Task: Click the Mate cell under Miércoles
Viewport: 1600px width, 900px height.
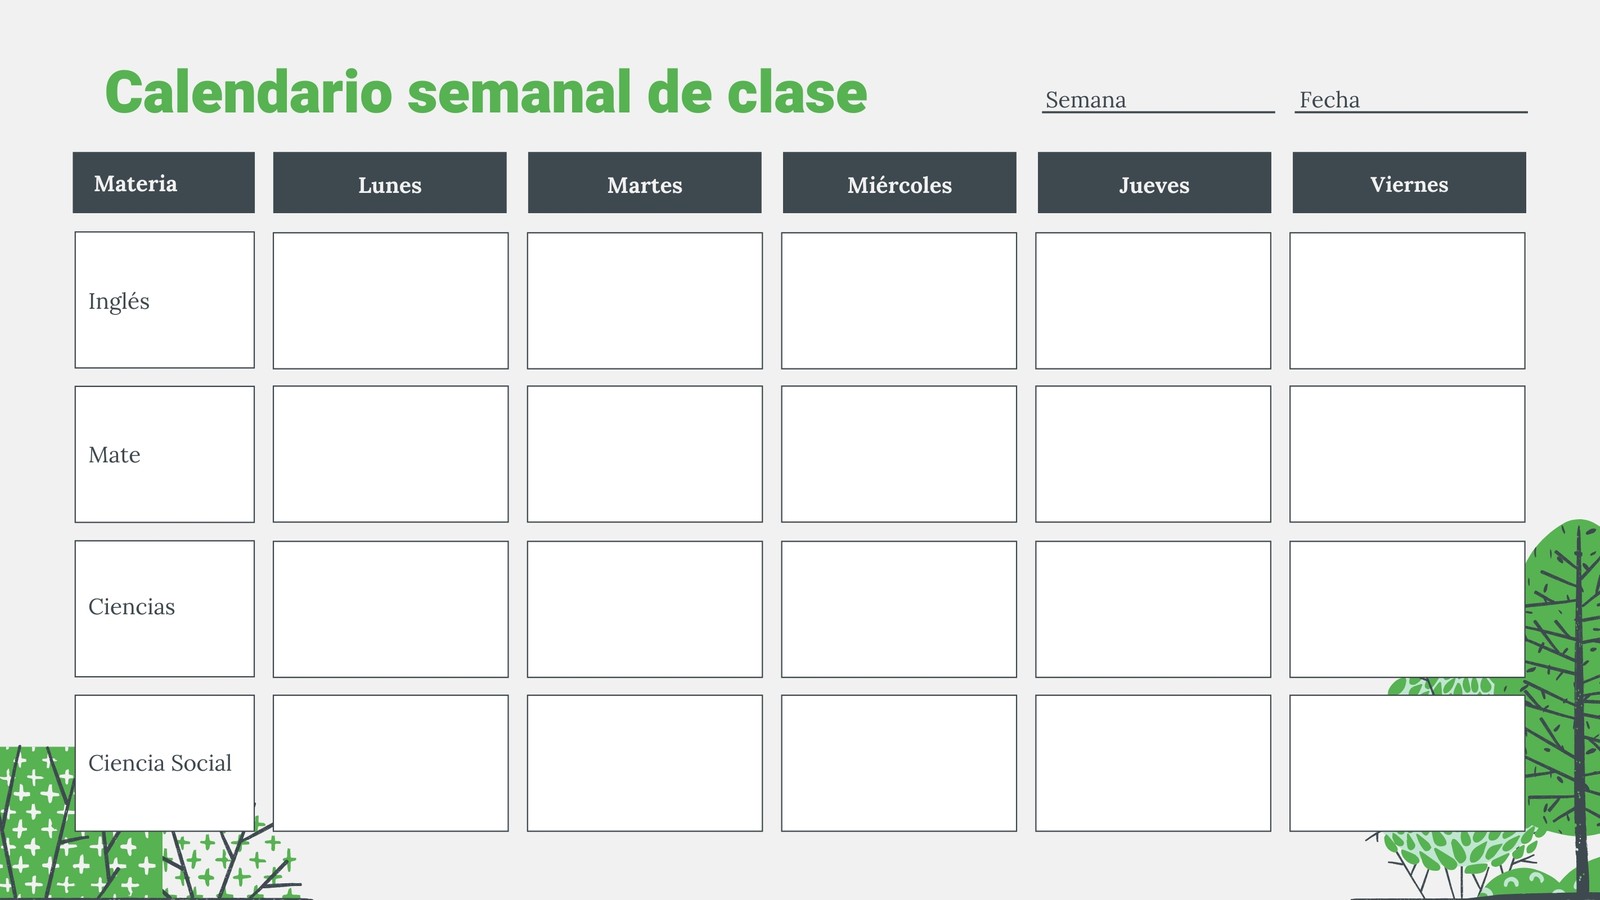Action: click(899, 454)
